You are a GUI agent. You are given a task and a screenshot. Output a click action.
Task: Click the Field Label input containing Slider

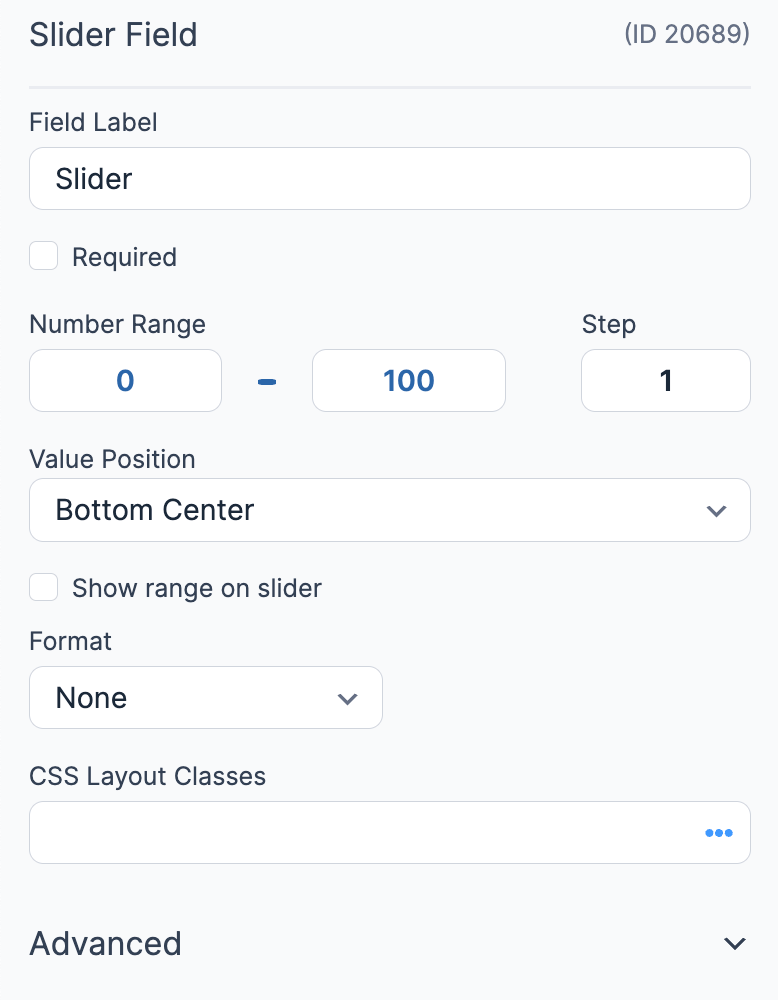point(390,179)
